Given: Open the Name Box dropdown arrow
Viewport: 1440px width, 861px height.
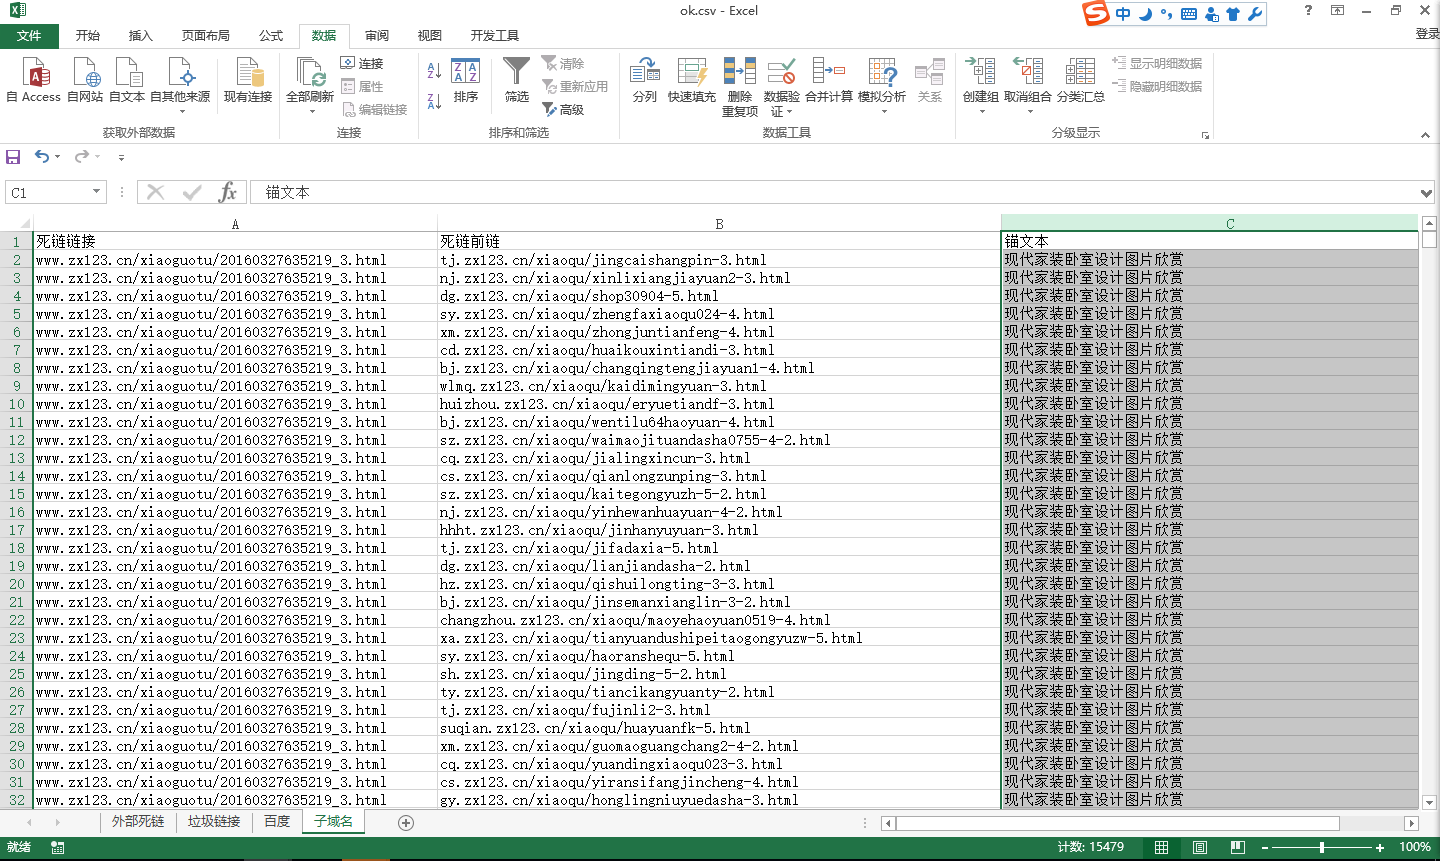Looking at the screenshot, I should click(96, 192).
